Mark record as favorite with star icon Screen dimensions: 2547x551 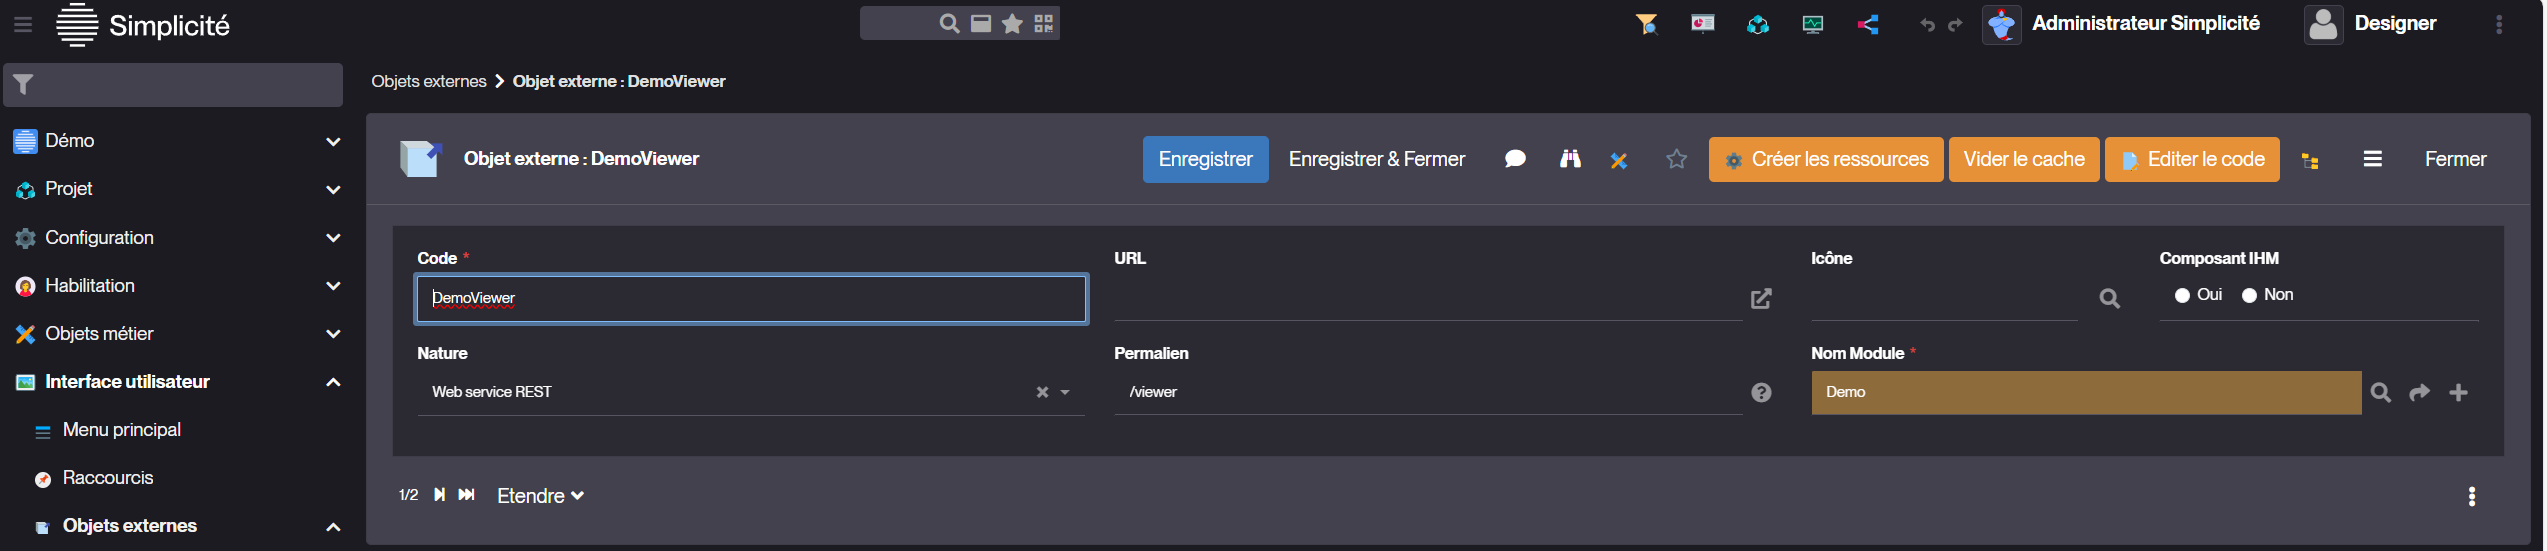(1676, 159)
